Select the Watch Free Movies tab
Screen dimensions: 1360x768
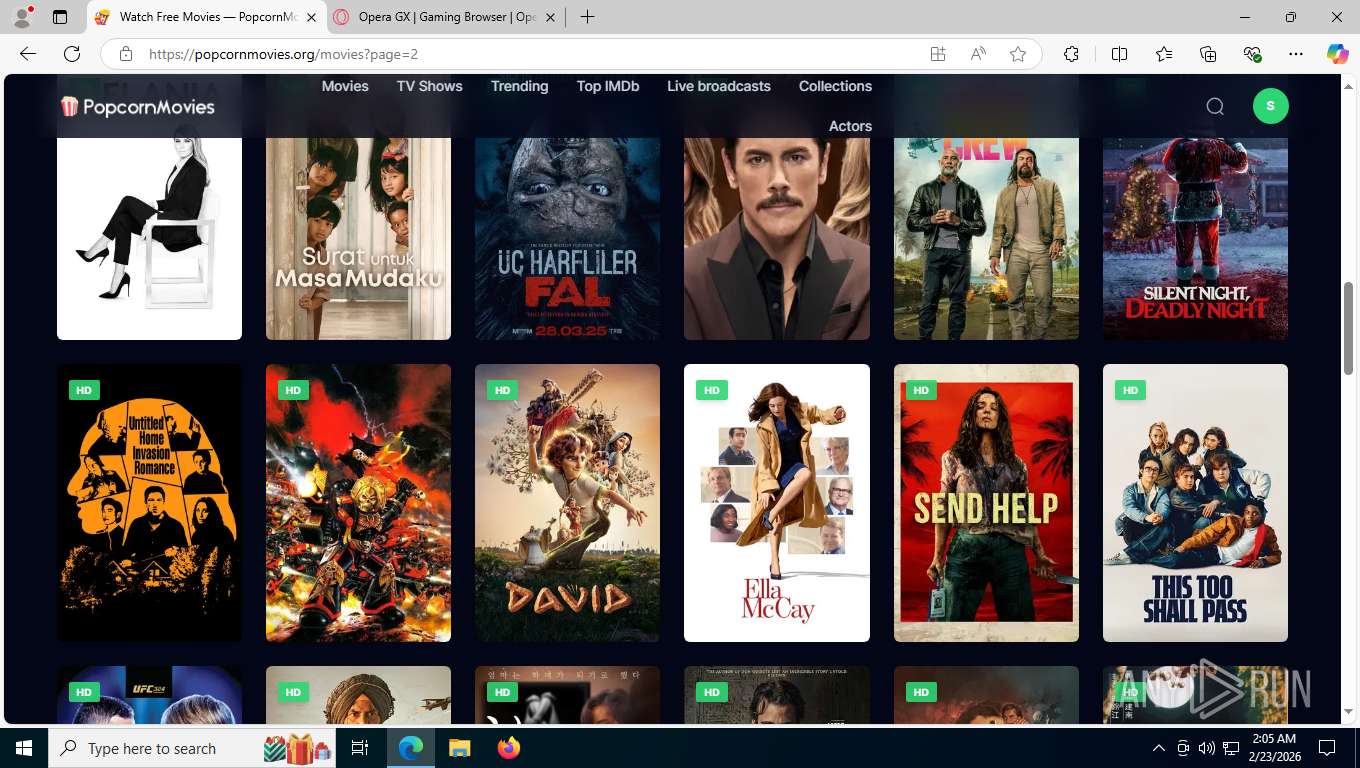(x=207, y=17)
